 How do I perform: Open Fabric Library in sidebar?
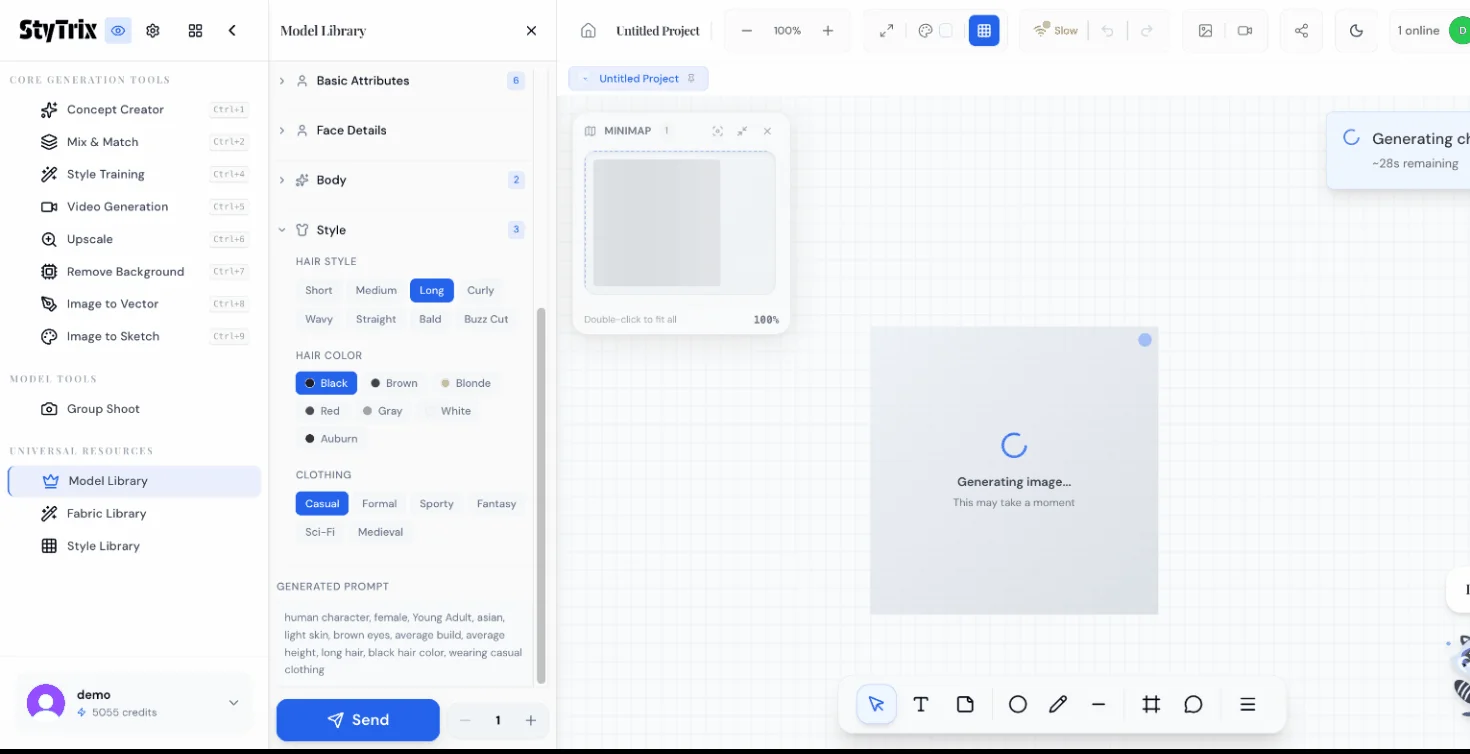click(106, 514)
